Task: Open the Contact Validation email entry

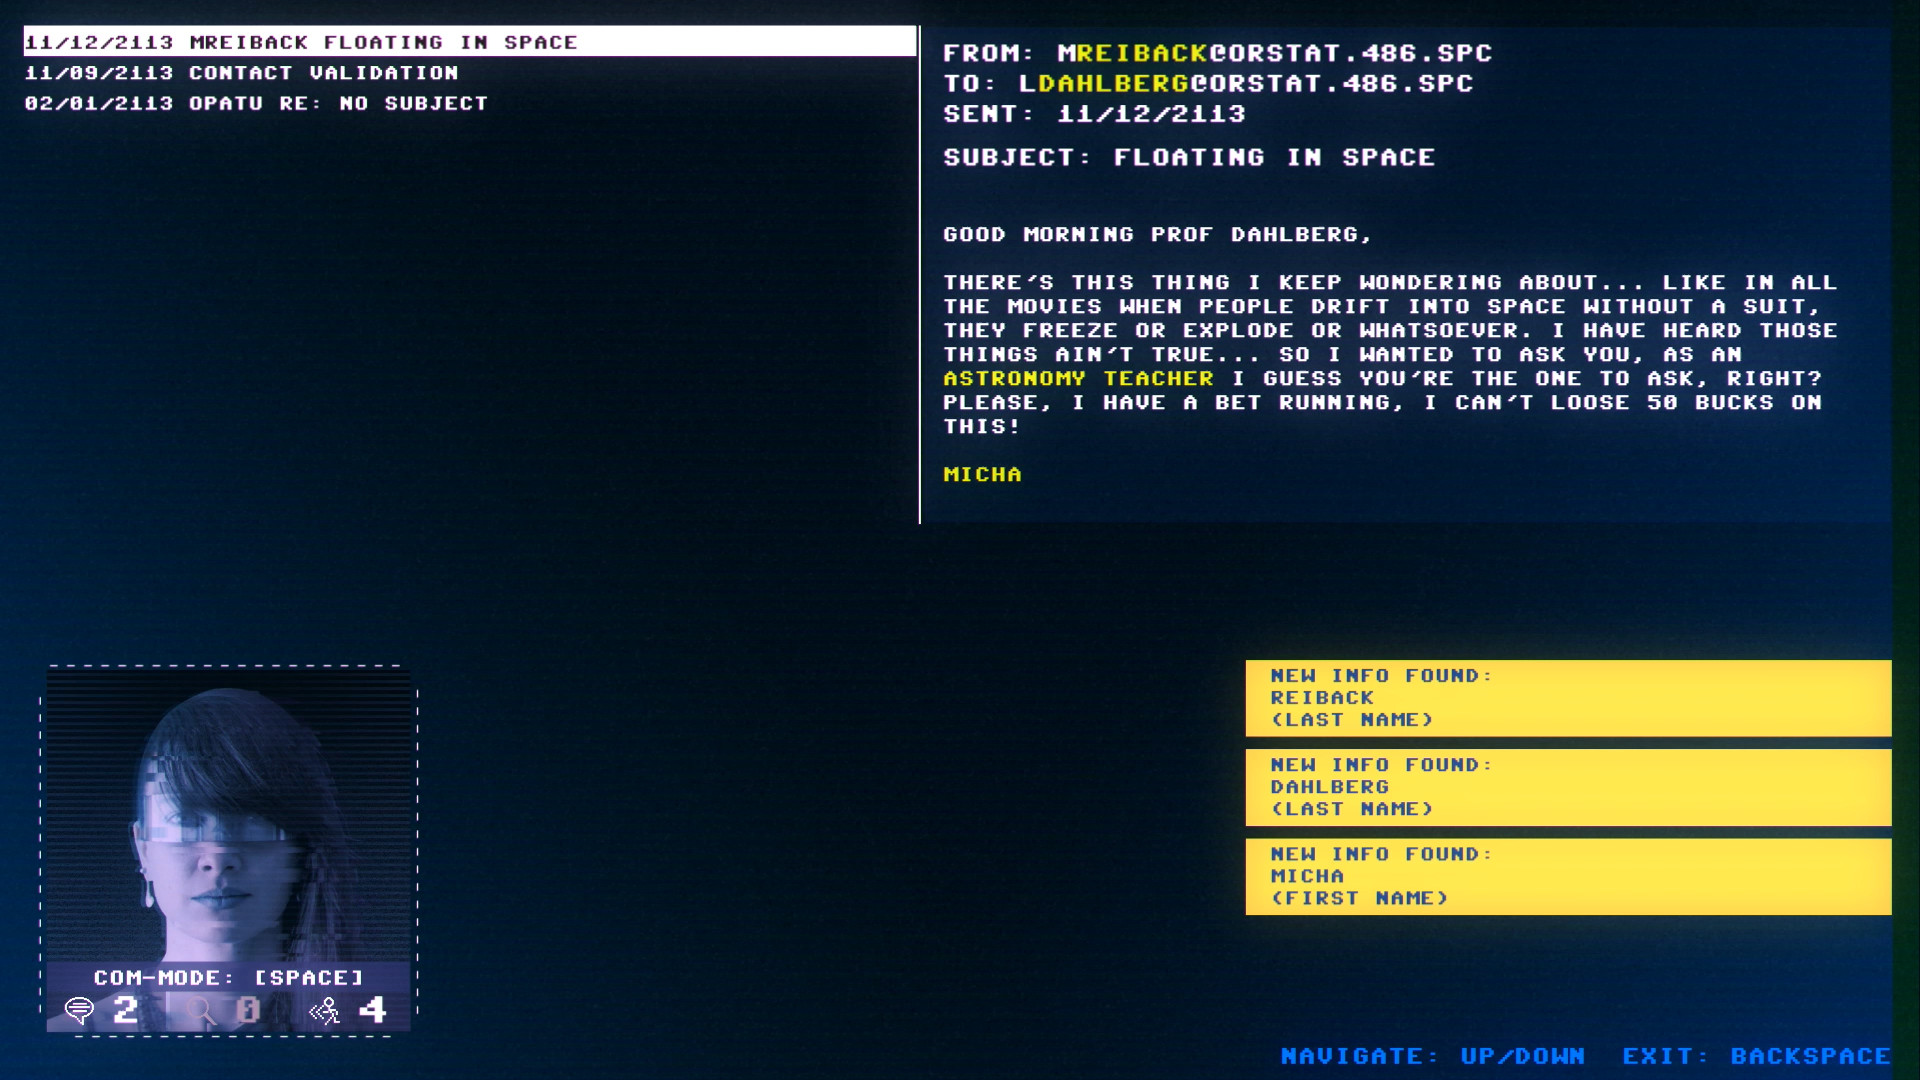Action: pos(241,73)
